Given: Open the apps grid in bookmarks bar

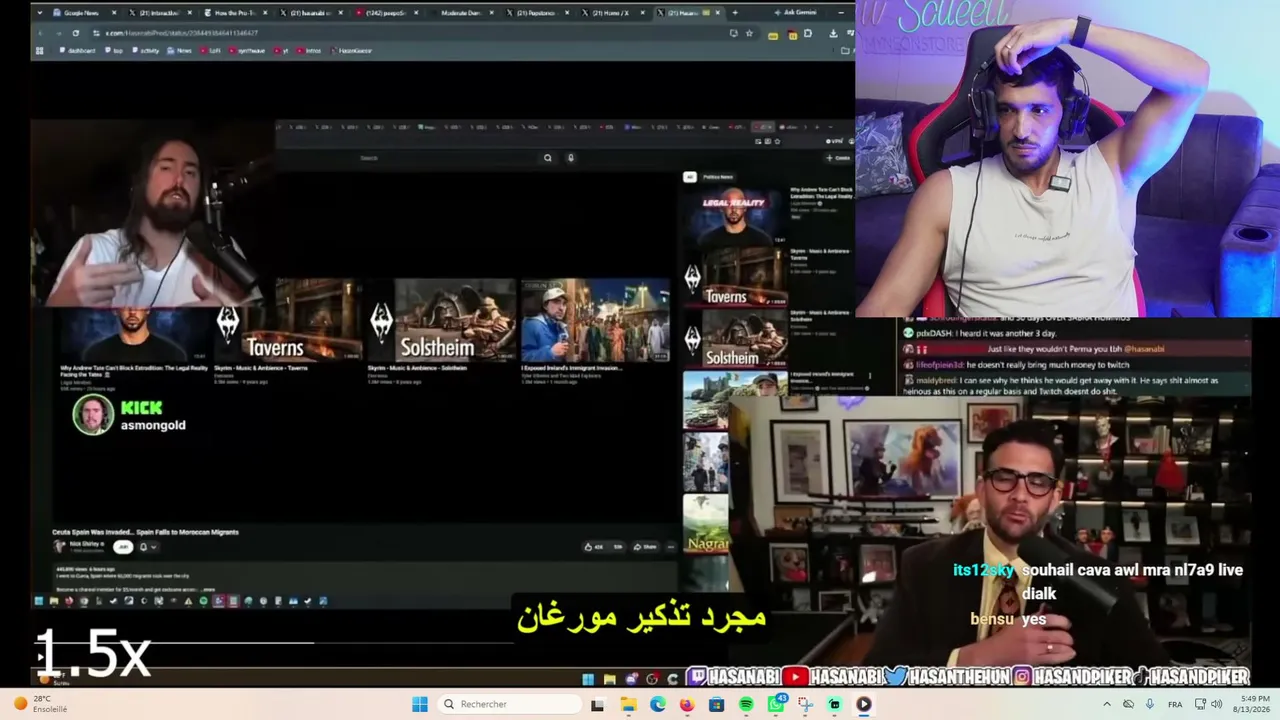Looking at the screenshot, I should pyautogui.click(x=40, y=50).
